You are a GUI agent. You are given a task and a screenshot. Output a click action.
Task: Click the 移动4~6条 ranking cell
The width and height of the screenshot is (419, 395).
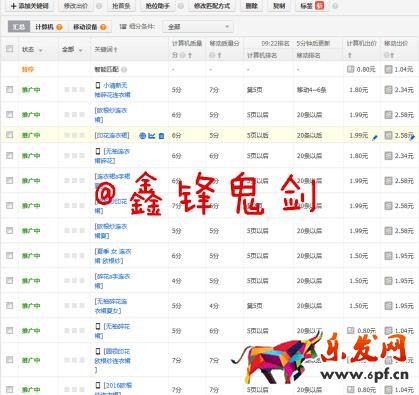click(x=312, y=90)
